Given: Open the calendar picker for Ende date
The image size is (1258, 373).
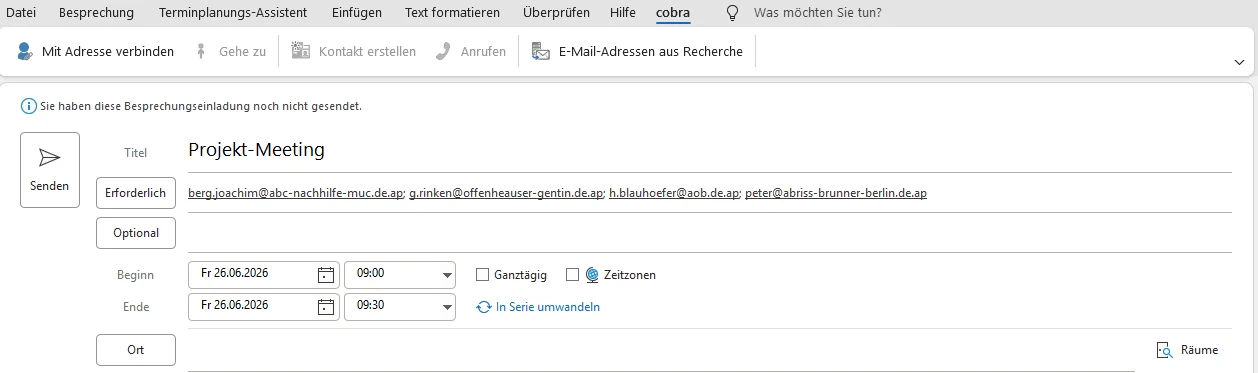Looking at the screenshot, I should click(326, 306).
